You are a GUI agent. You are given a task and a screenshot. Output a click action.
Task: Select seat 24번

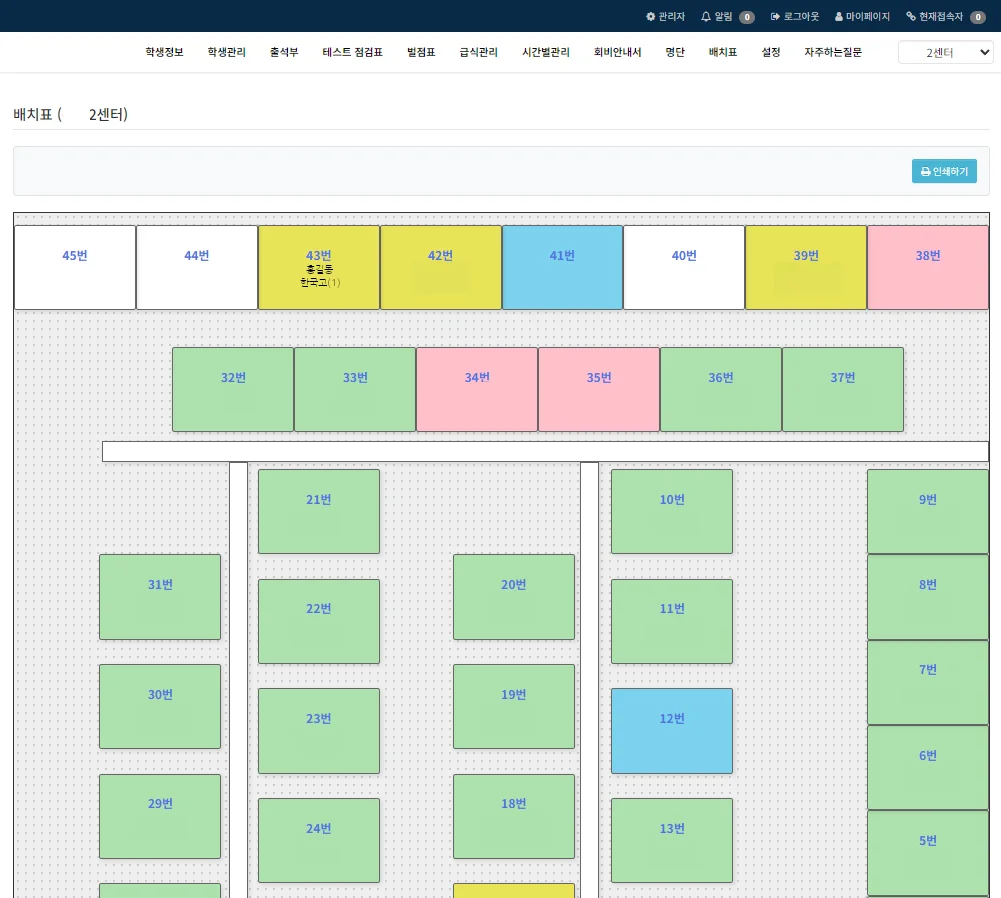tap(319, 841)
